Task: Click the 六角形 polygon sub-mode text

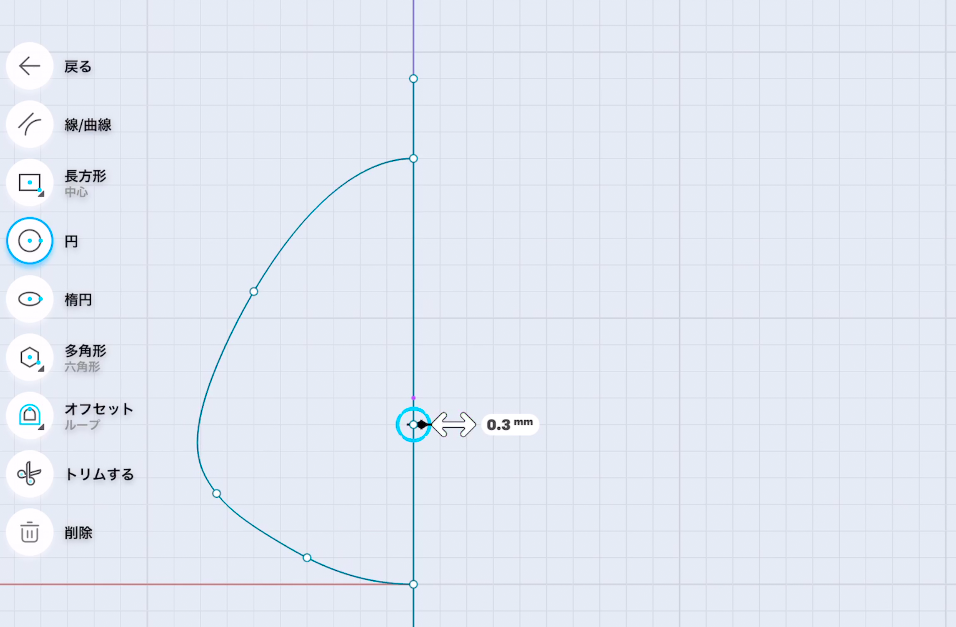Action: click(82, 367)
